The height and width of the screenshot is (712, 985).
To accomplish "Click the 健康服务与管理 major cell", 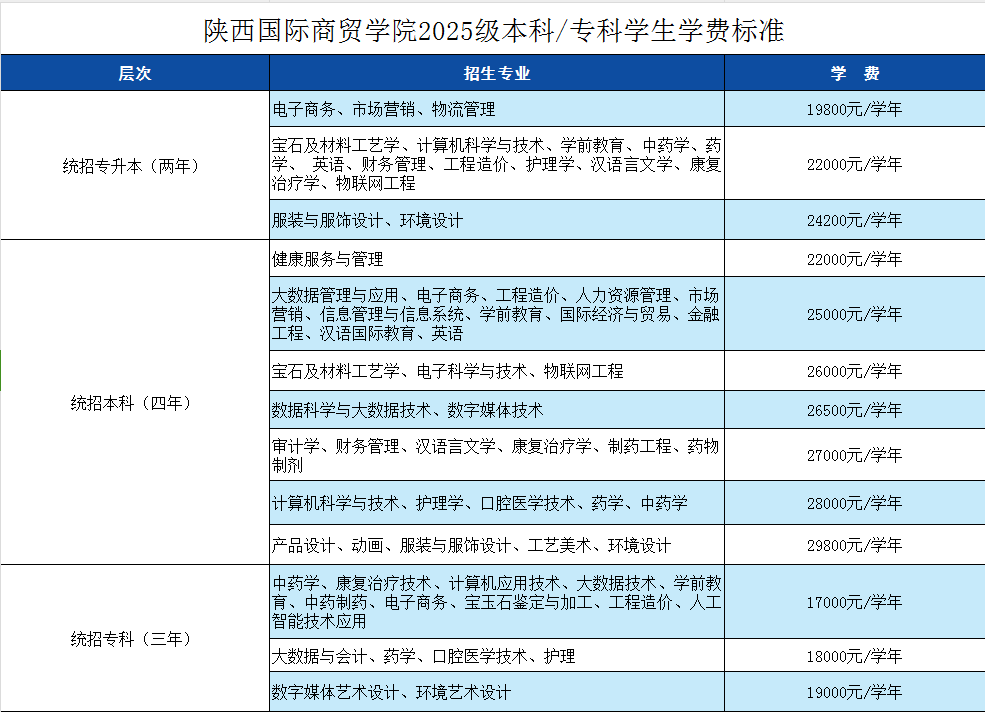I will [x=497, y=258].
